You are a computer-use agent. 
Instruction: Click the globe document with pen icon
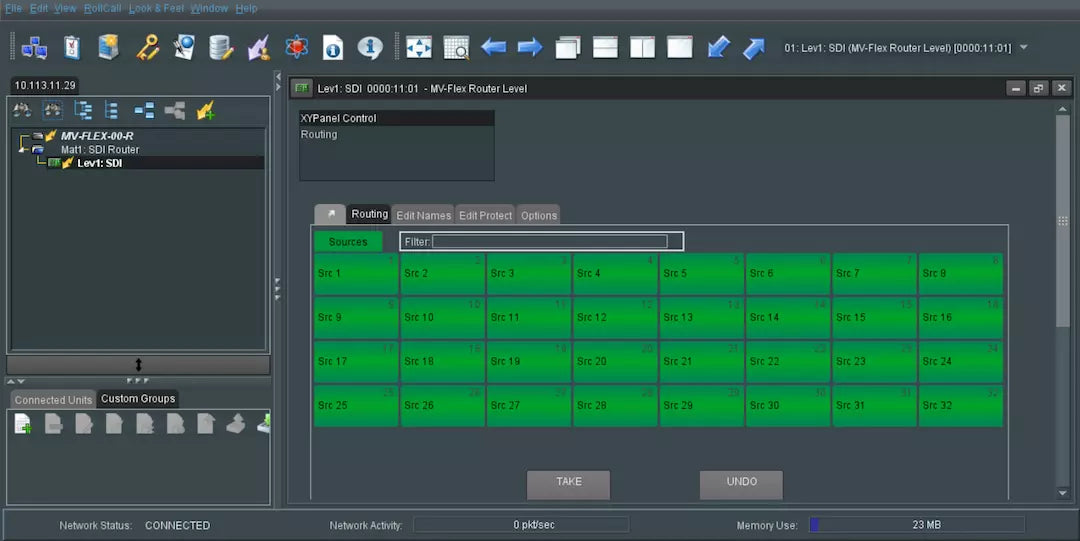point(184,48)
